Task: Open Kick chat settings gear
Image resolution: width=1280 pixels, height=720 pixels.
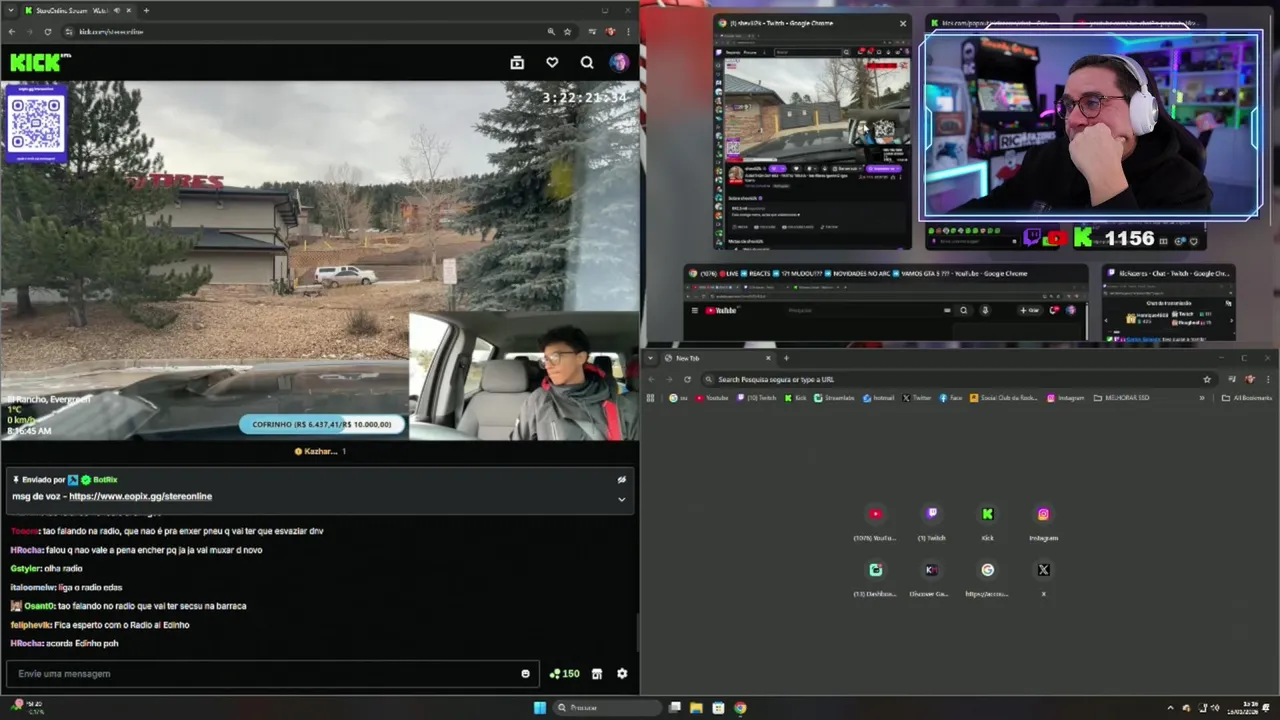Action: 622,674
